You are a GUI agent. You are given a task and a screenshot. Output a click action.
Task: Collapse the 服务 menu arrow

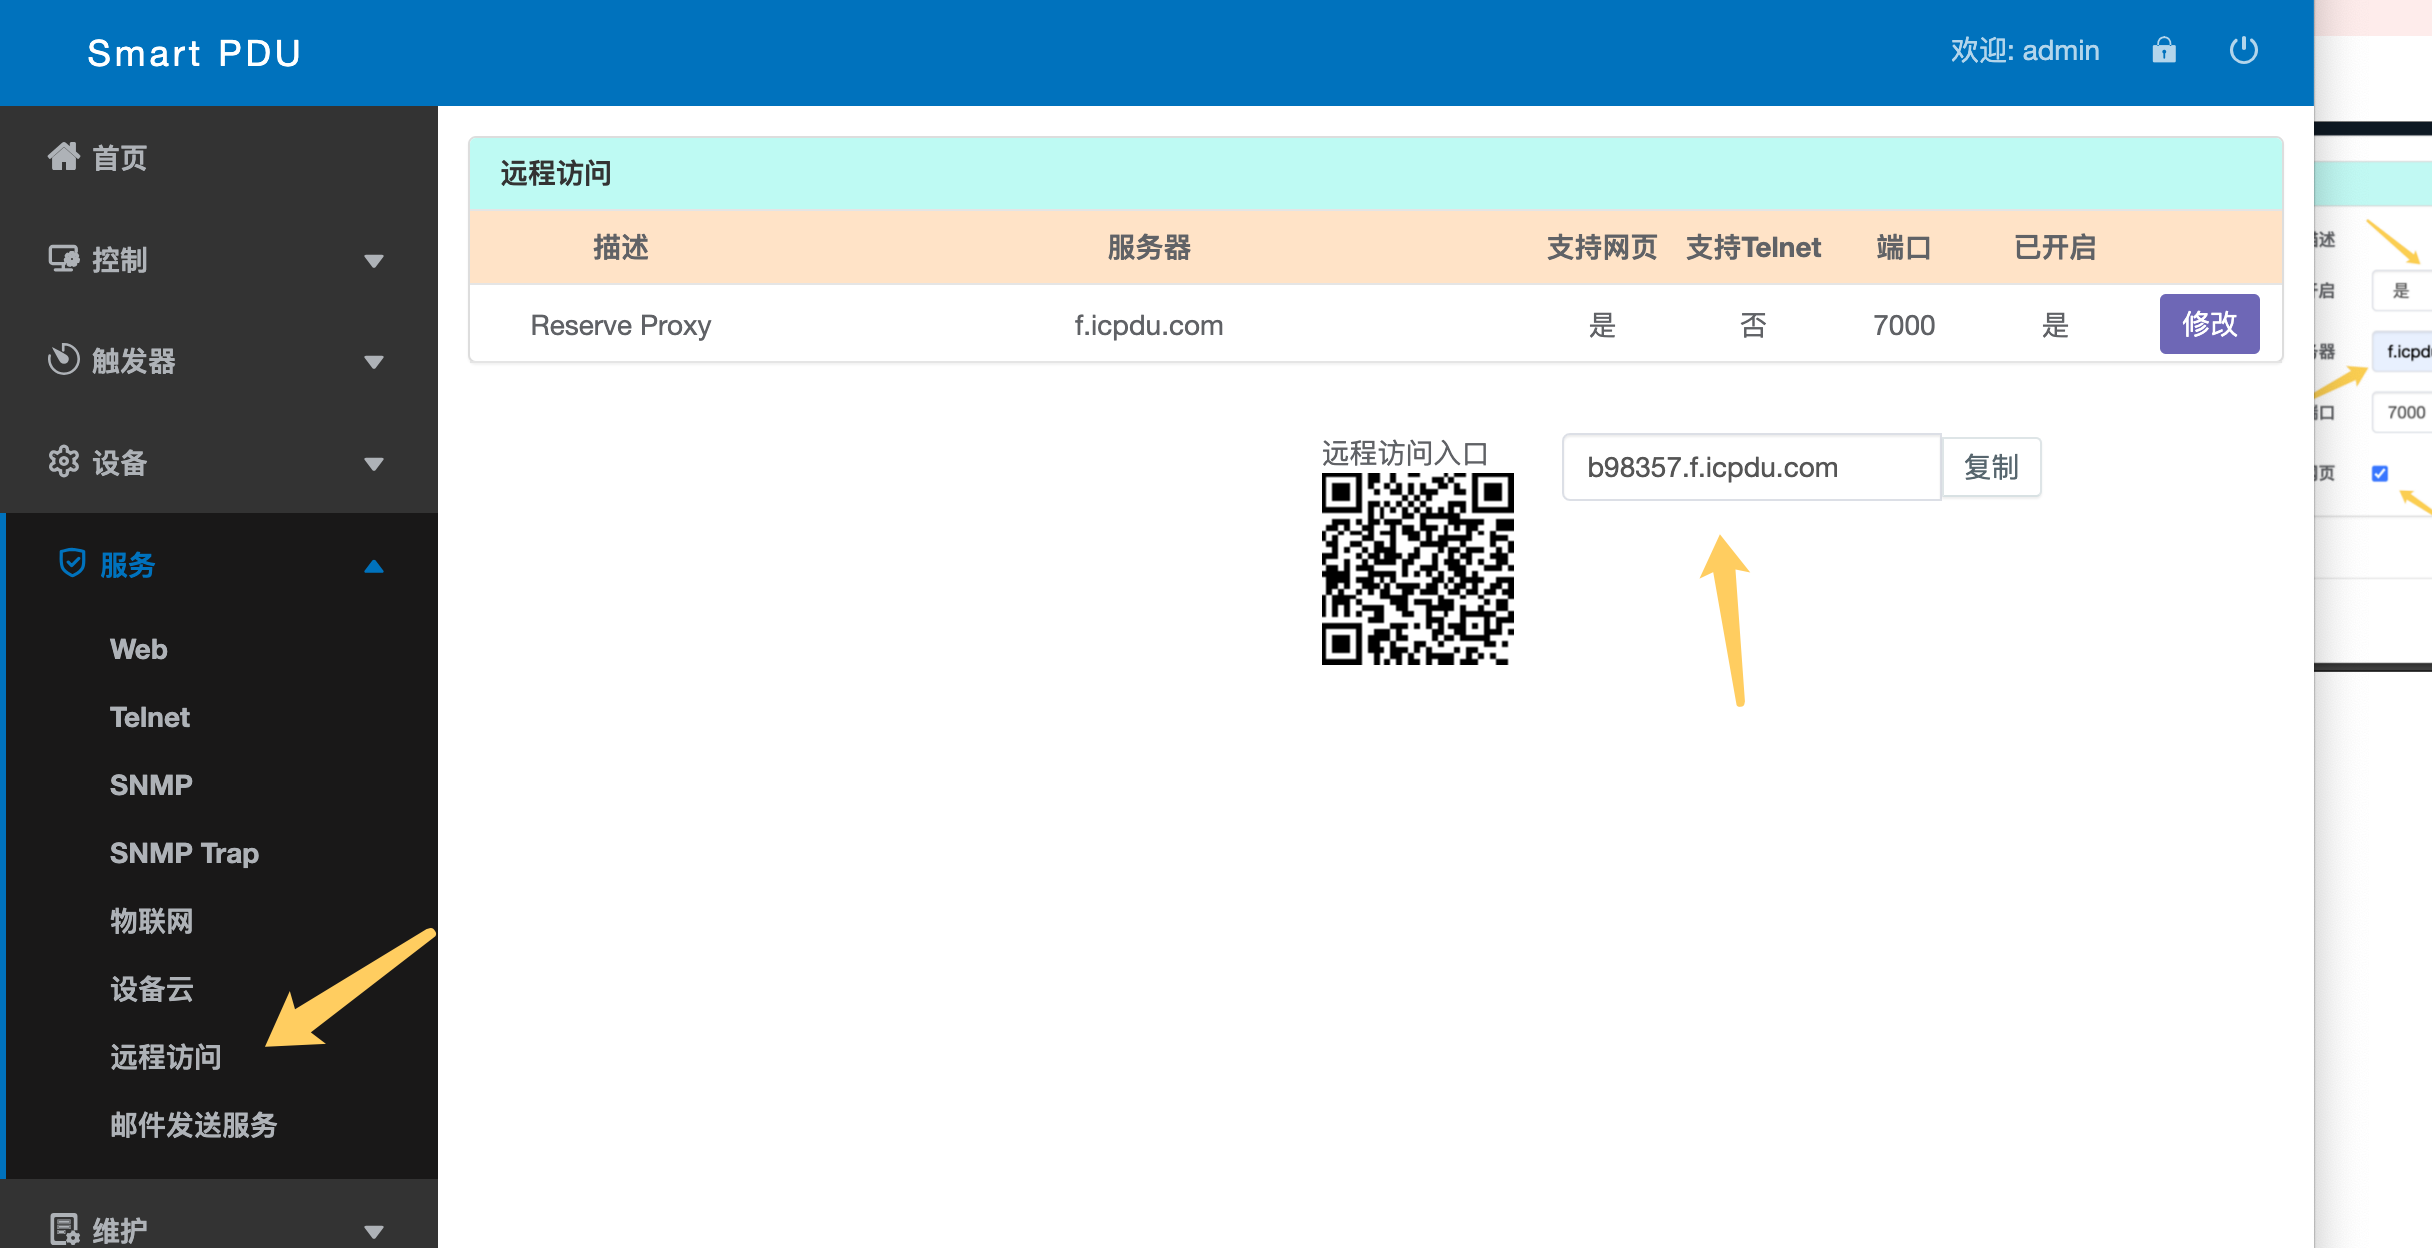point(374,566)
